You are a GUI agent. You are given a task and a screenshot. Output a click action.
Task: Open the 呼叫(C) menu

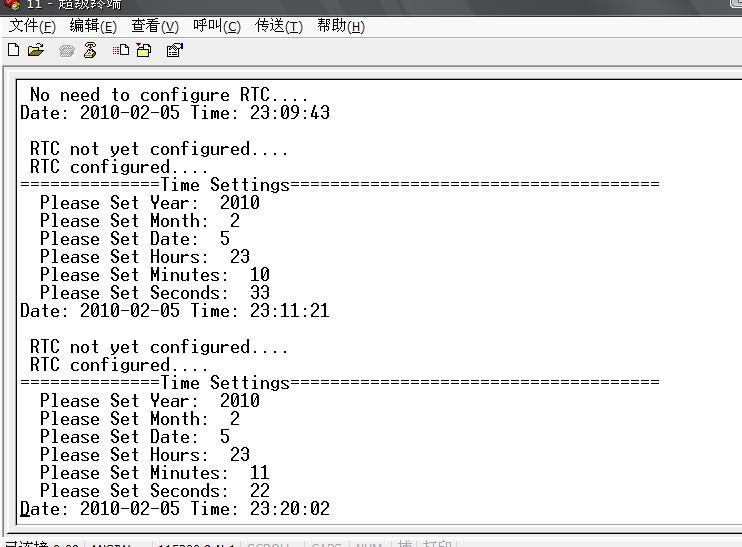217,26
